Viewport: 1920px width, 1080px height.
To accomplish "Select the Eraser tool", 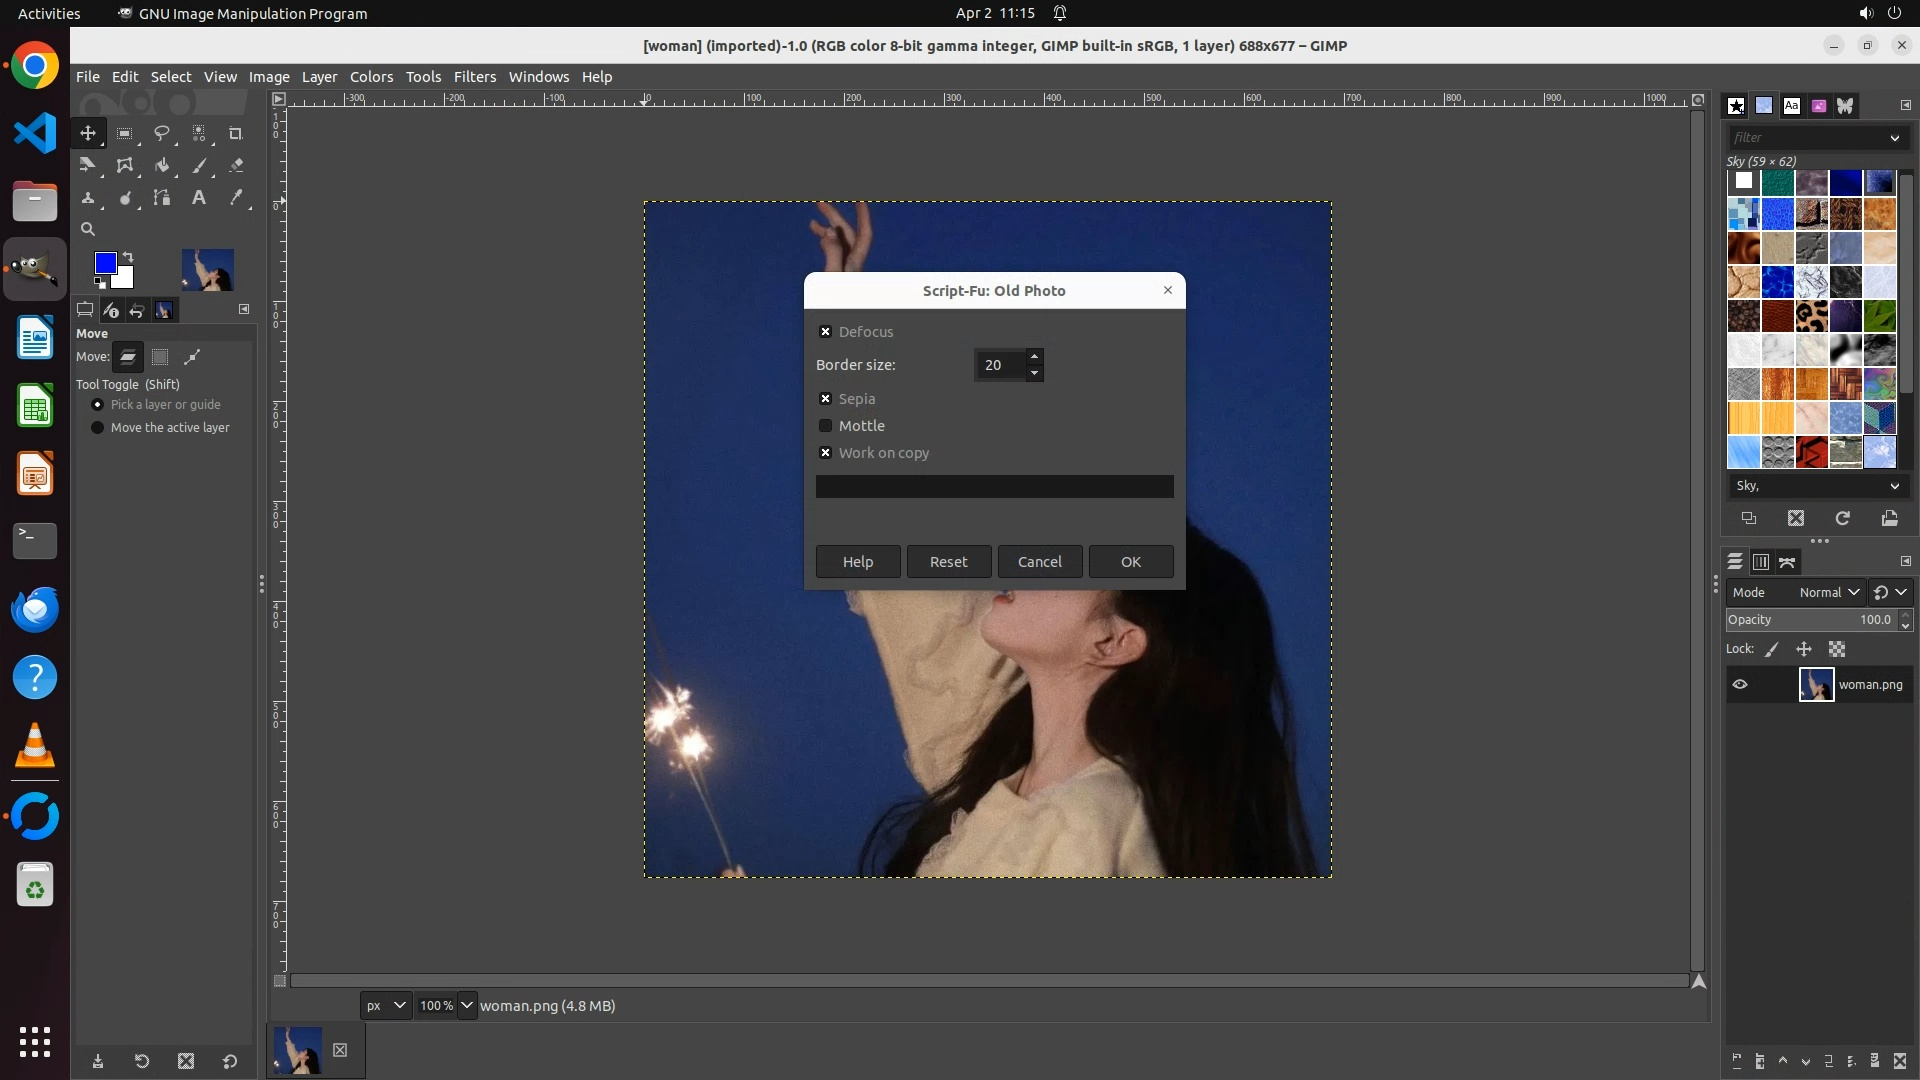I will point(236,166).
